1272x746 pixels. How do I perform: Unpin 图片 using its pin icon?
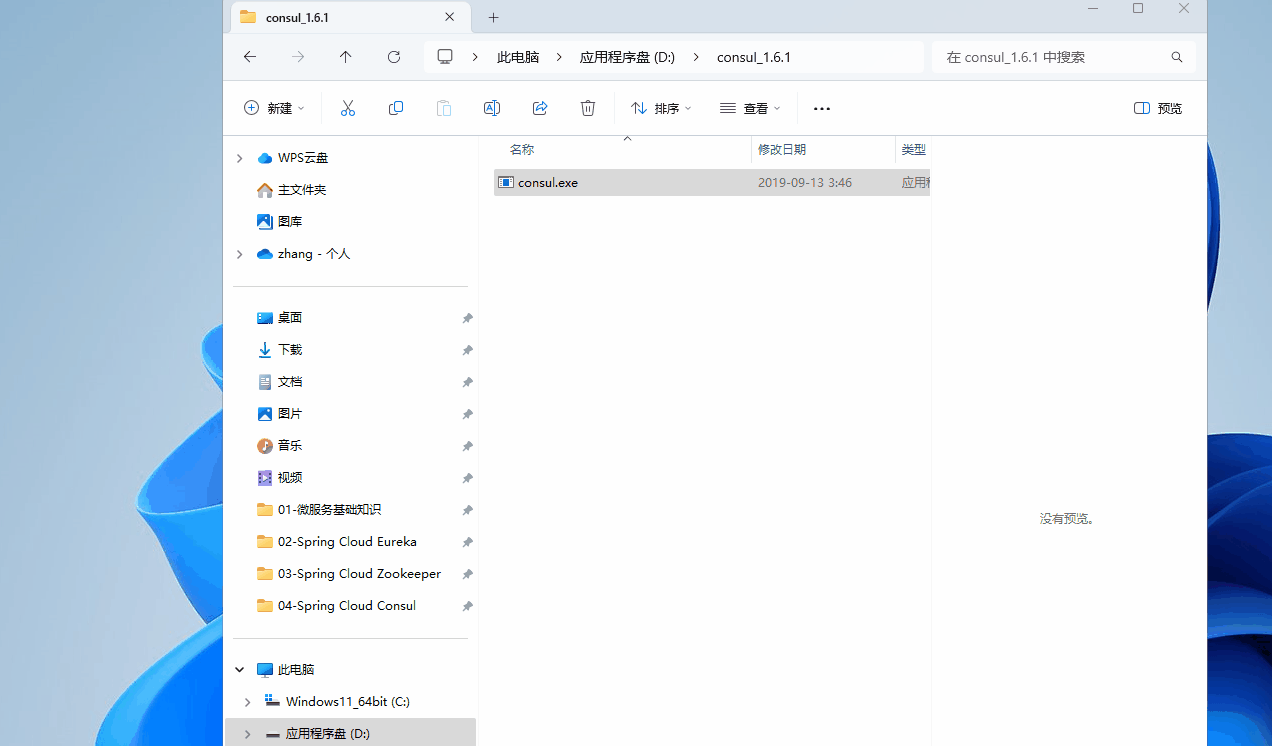click(467, 414)
